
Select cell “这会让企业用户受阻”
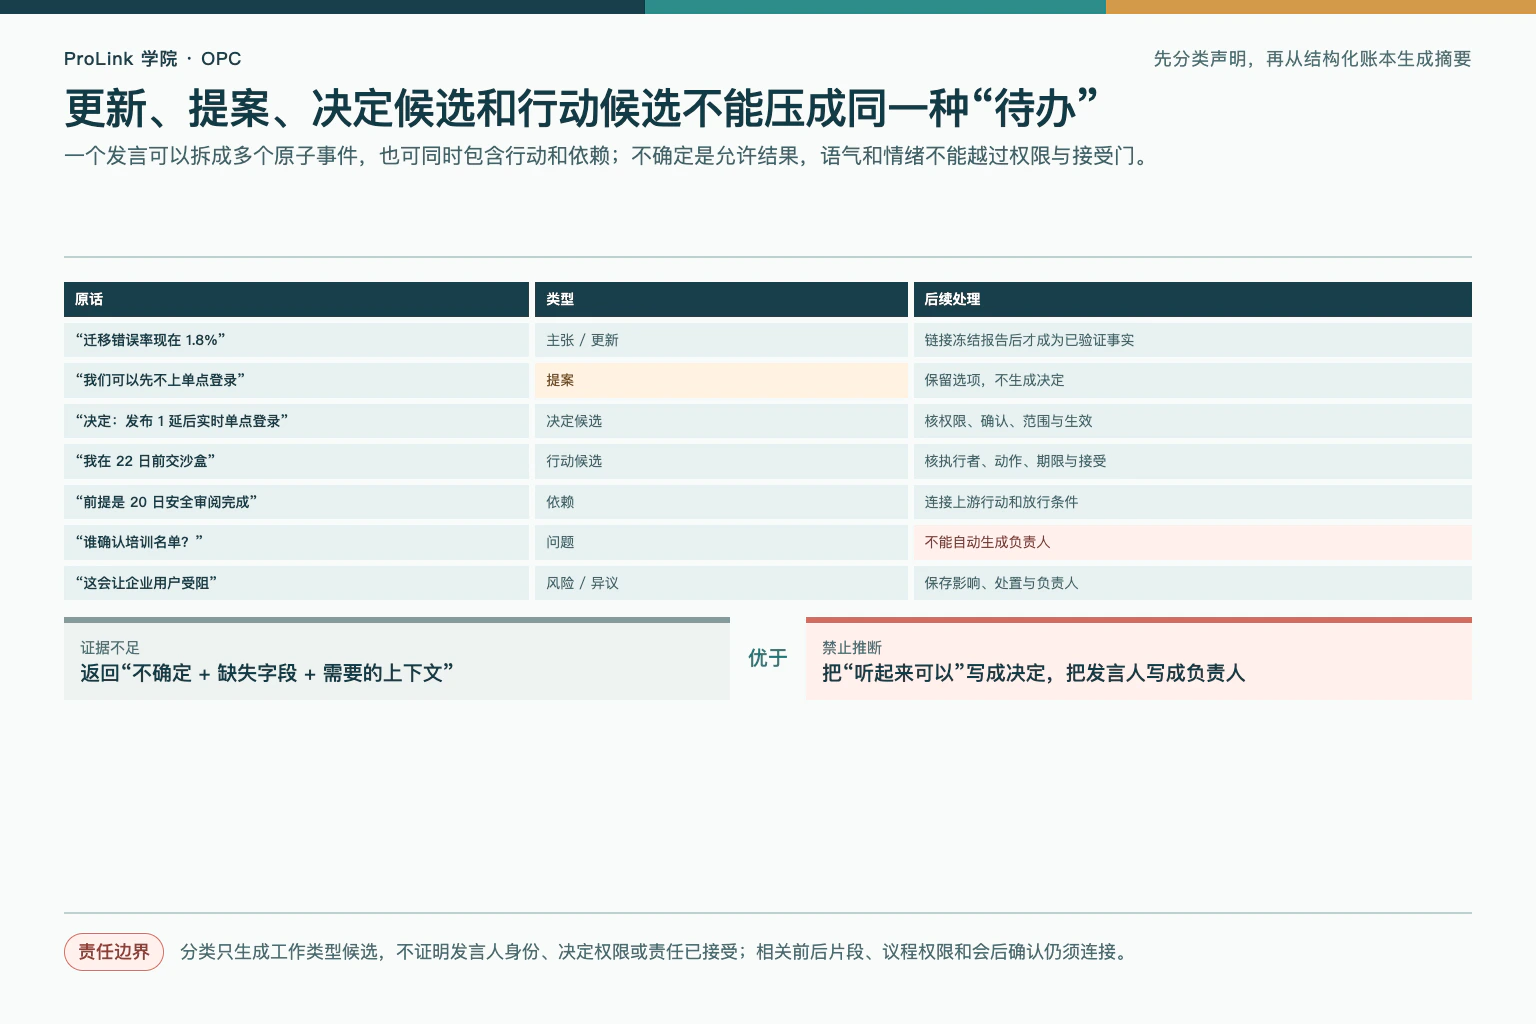click(296, 583)
